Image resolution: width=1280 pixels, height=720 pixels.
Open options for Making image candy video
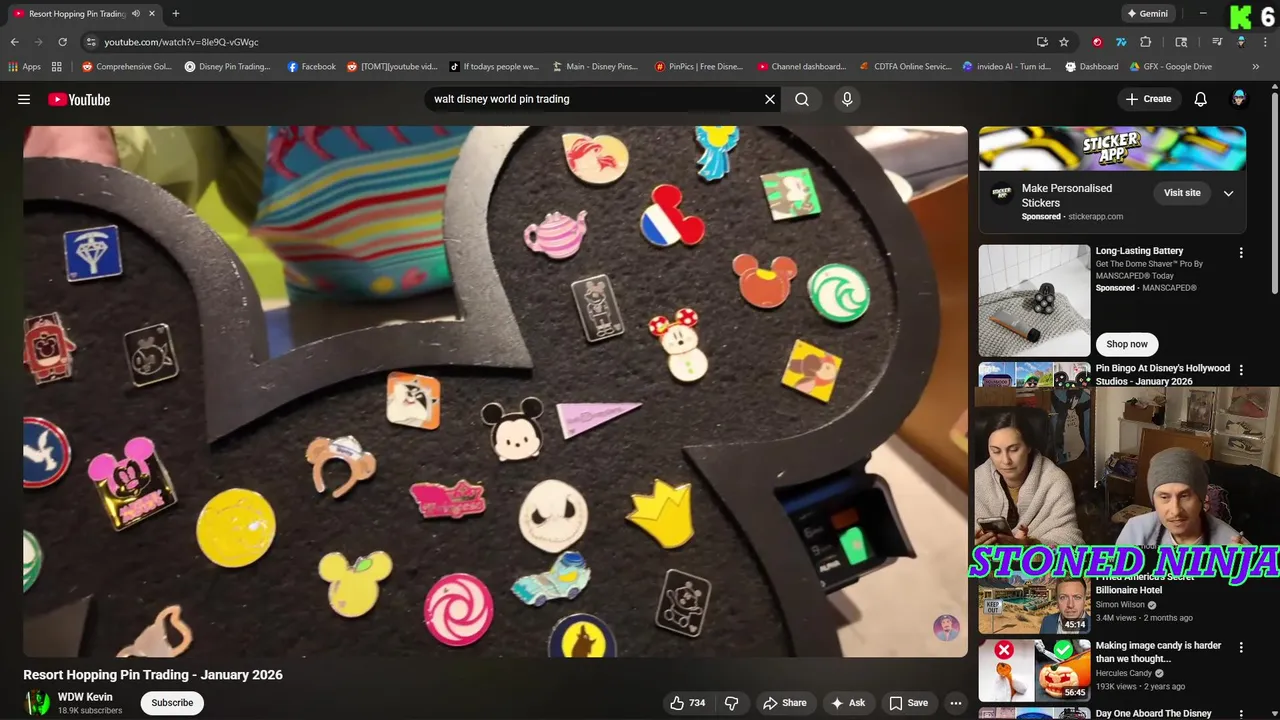click(x=1241, y=648)
